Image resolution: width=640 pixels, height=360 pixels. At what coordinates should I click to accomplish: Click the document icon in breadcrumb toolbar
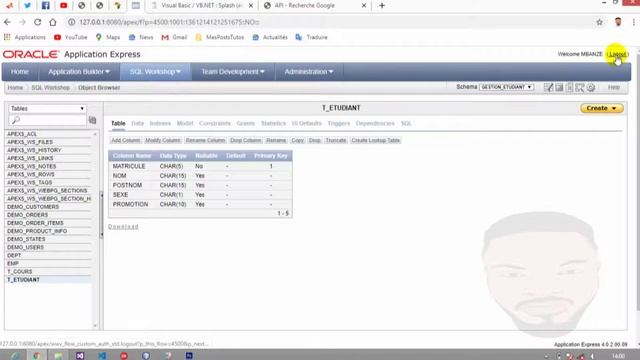pos(569,87)
